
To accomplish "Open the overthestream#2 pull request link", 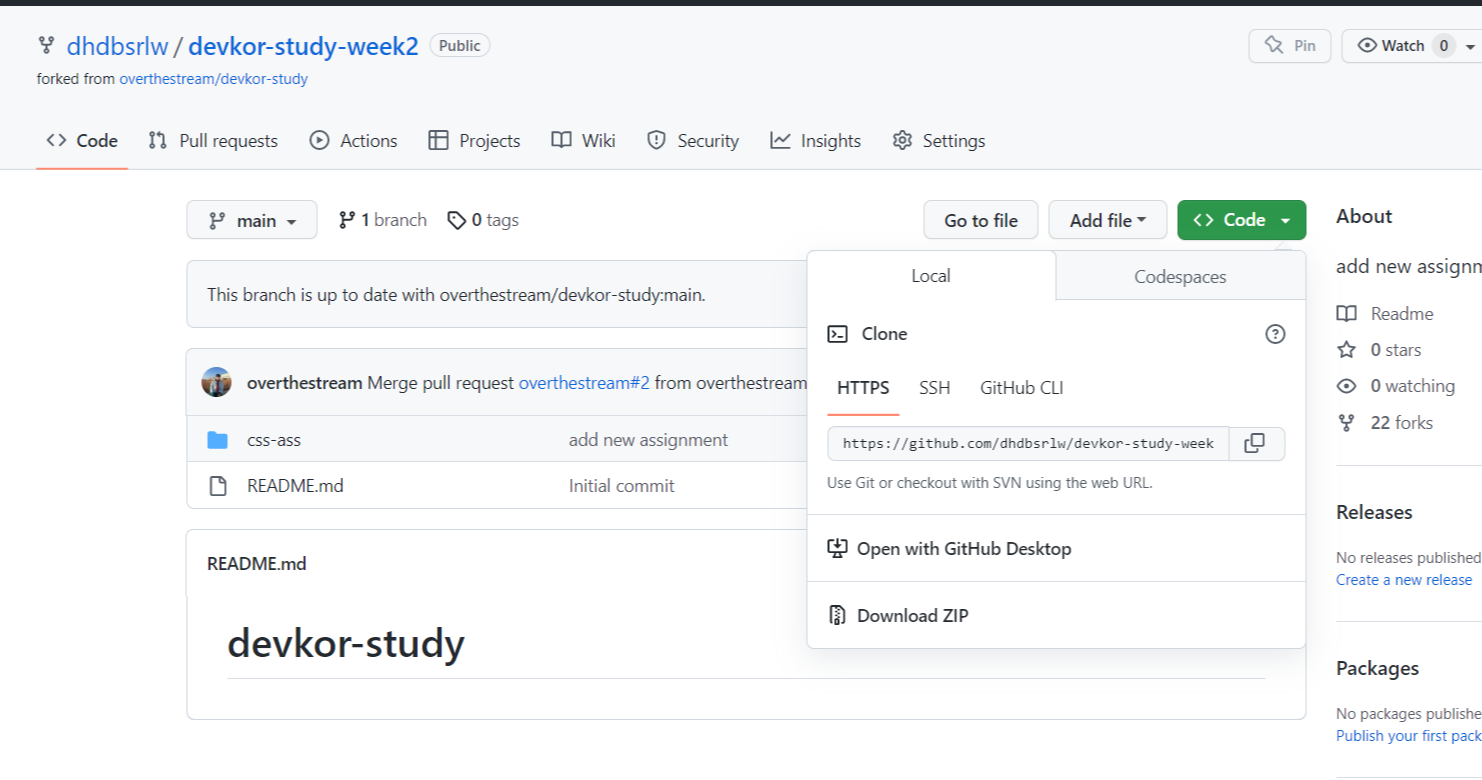I will point(585,382).
